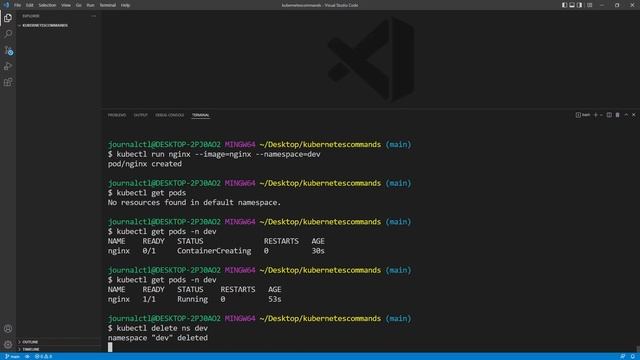Click the 'ContainerCreating' status value

coord(214,251)
